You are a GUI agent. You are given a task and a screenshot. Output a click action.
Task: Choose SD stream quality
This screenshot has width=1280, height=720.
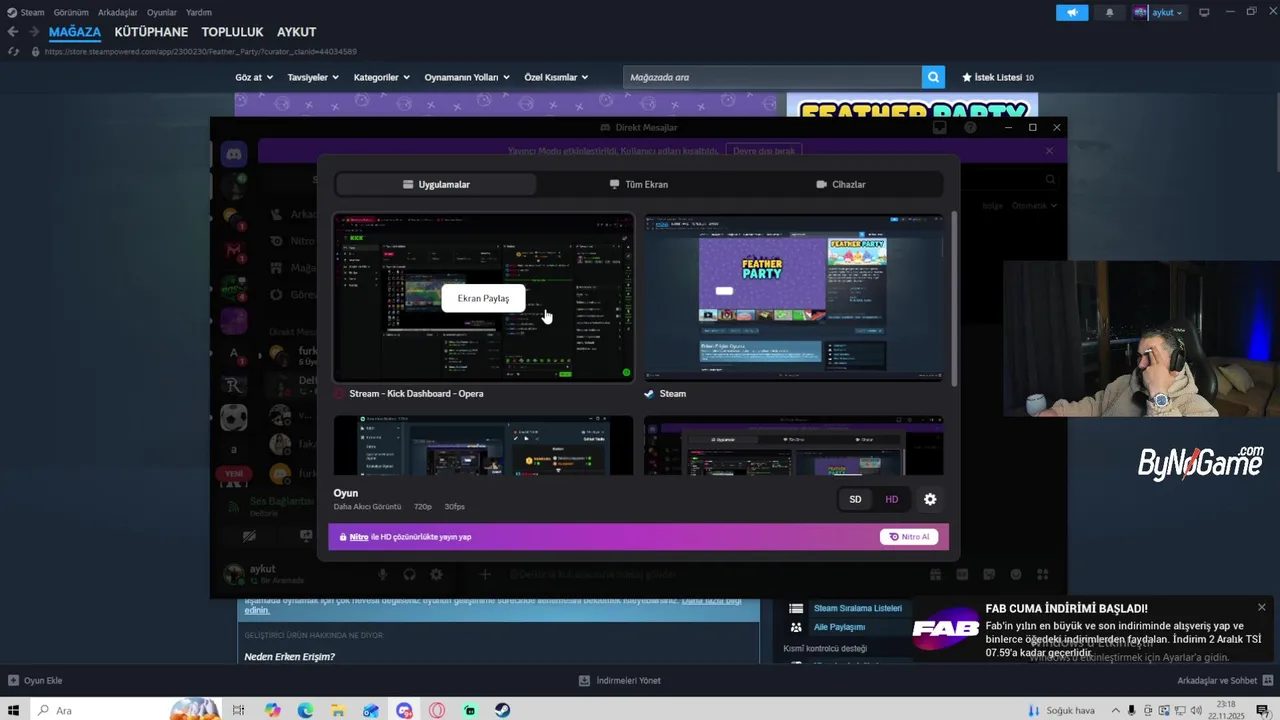pyautogui.click(x=855, y=499)
